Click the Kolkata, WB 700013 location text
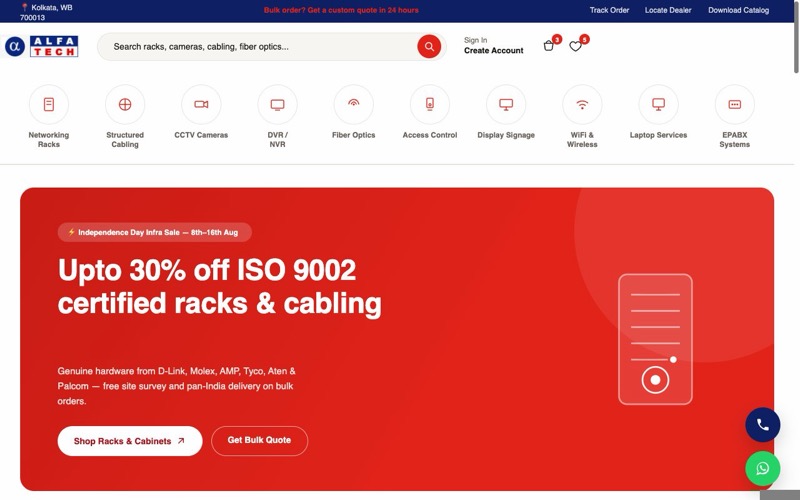 (46, 12)
